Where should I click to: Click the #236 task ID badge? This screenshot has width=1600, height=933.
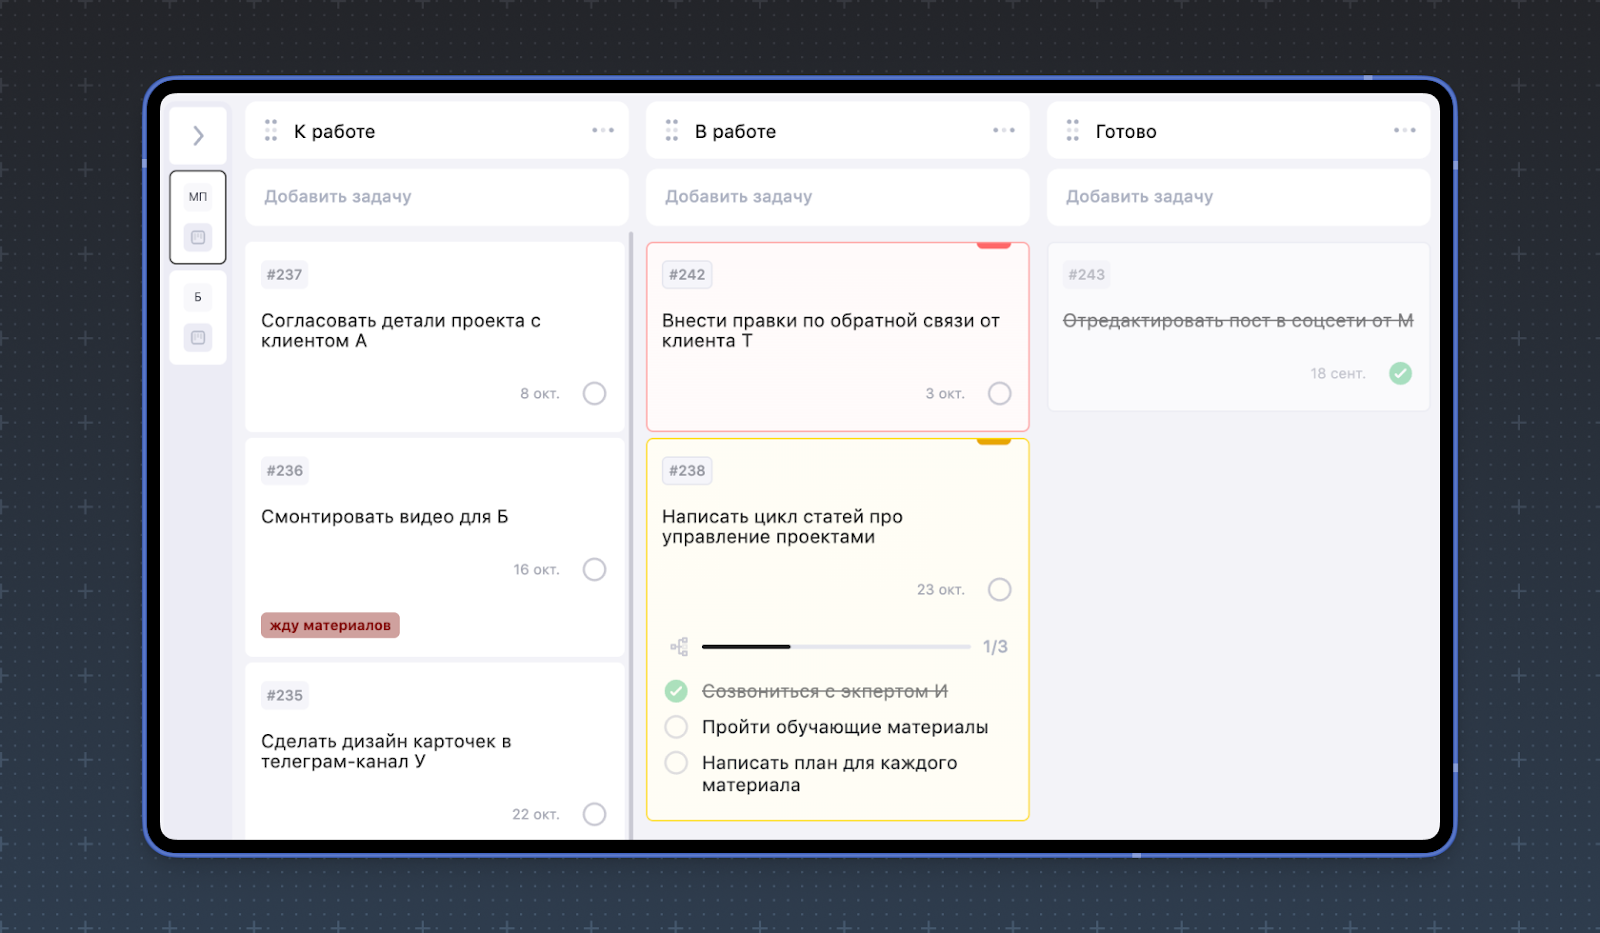pyautogui.click(x=285, y=471)
